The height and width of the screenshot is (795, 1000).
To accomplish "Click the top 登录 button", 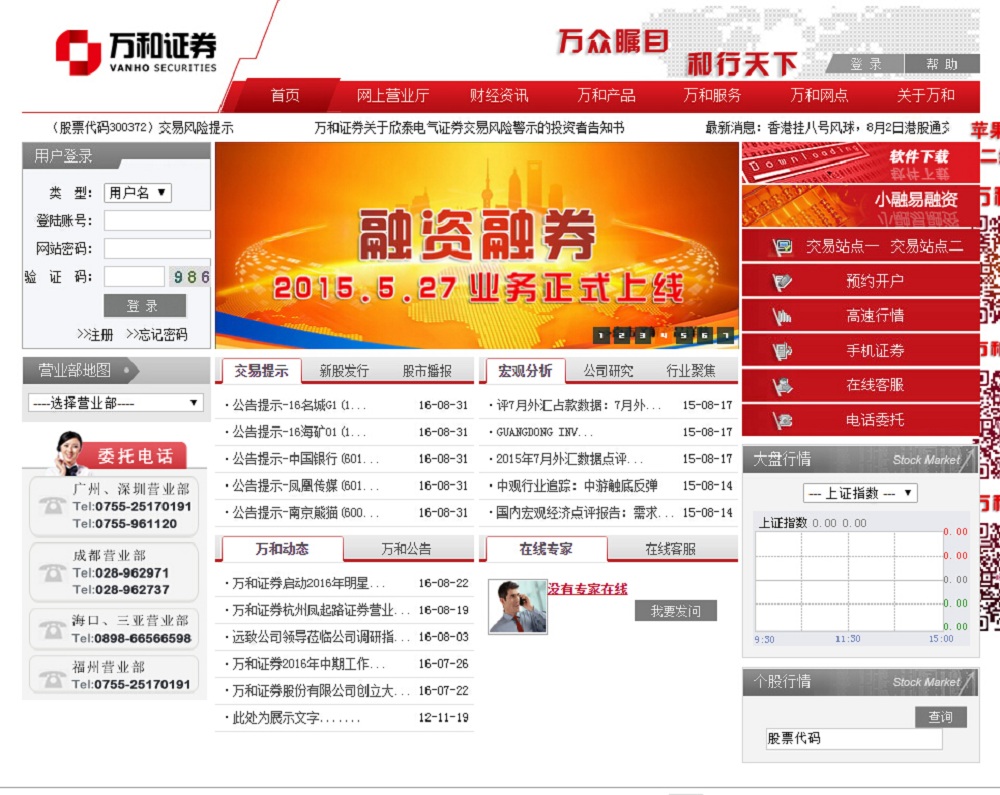I will click(x=866, y=64).
